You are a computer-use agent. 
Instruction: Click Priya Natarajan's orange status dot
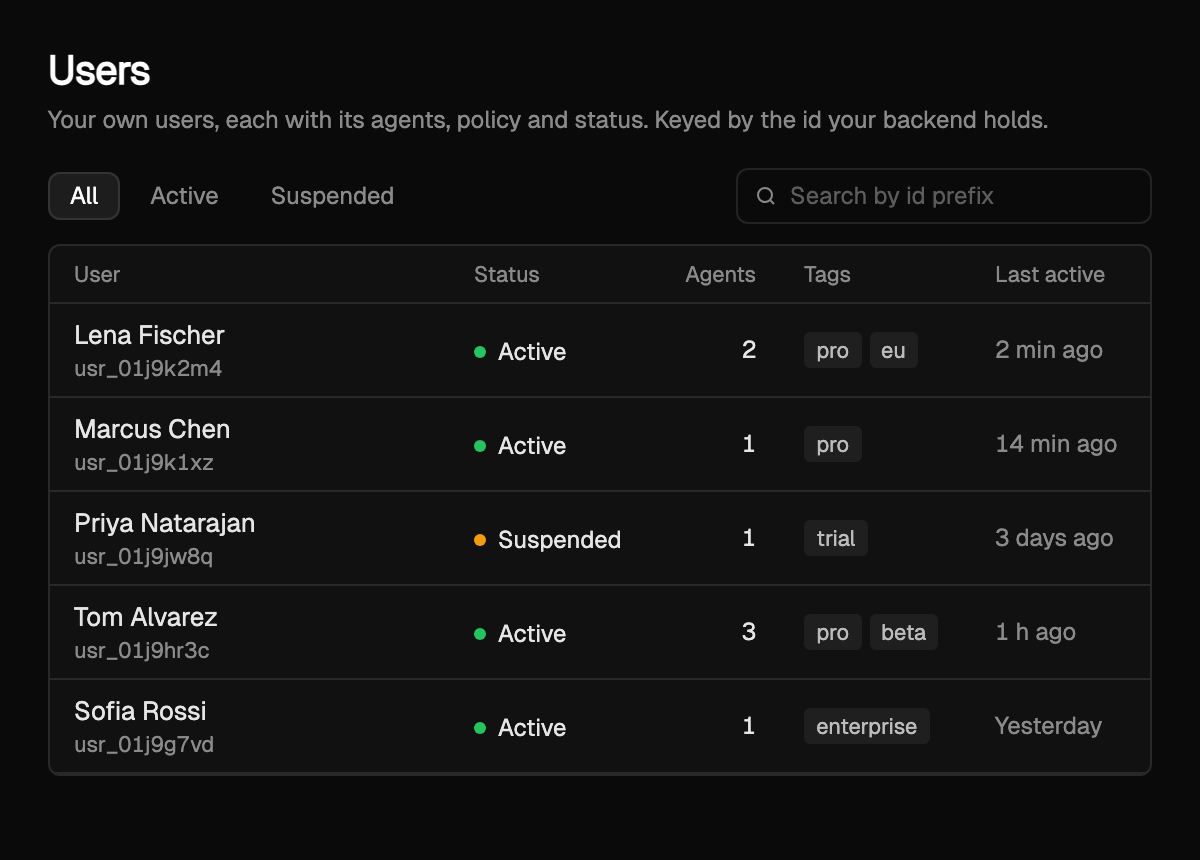click(x=480, y=540)
